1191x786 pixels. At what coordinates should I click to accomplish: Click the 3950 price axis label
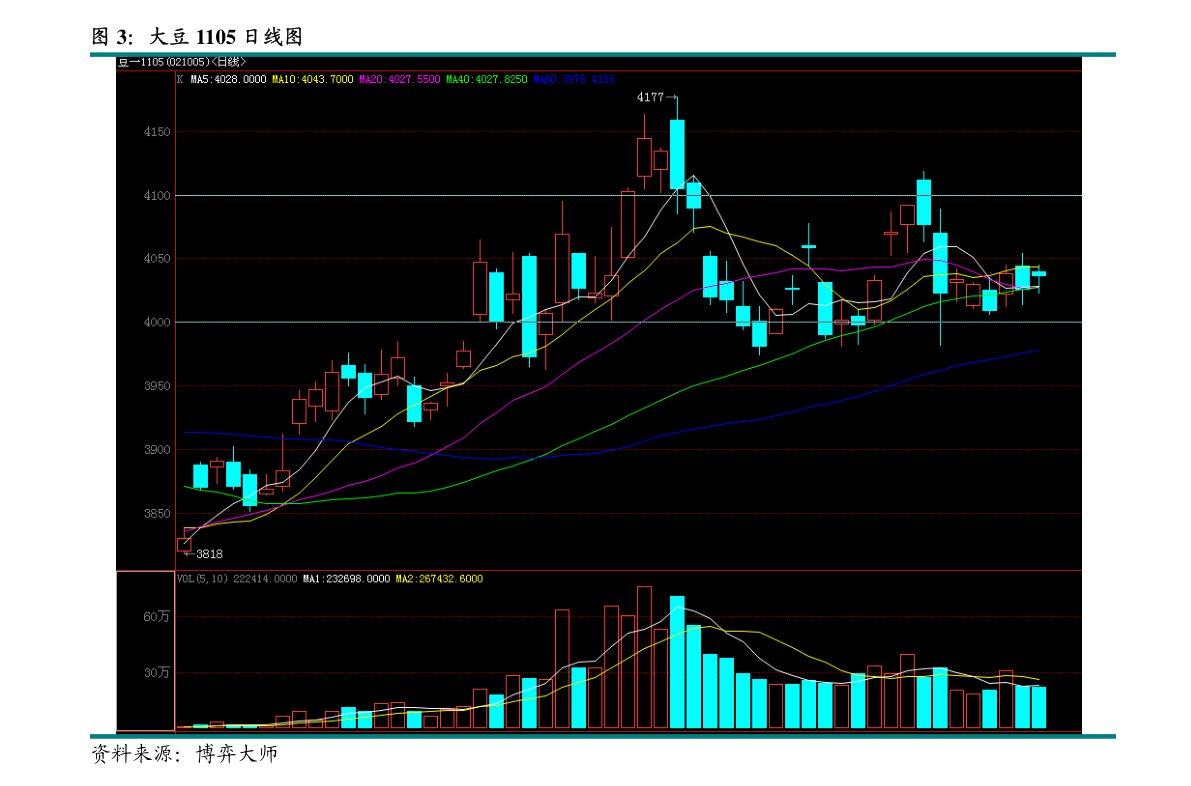tap(157, 387)
